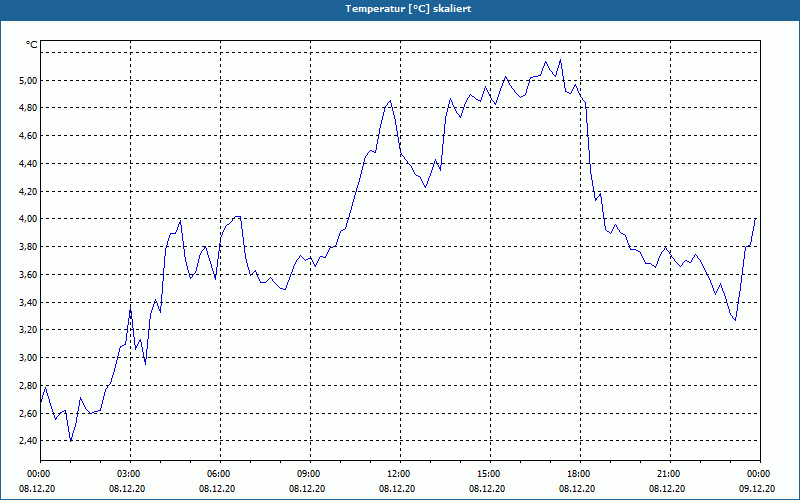800x500 pixels.
Task: Click the 09:00 time label
Action: click(310, 474)
